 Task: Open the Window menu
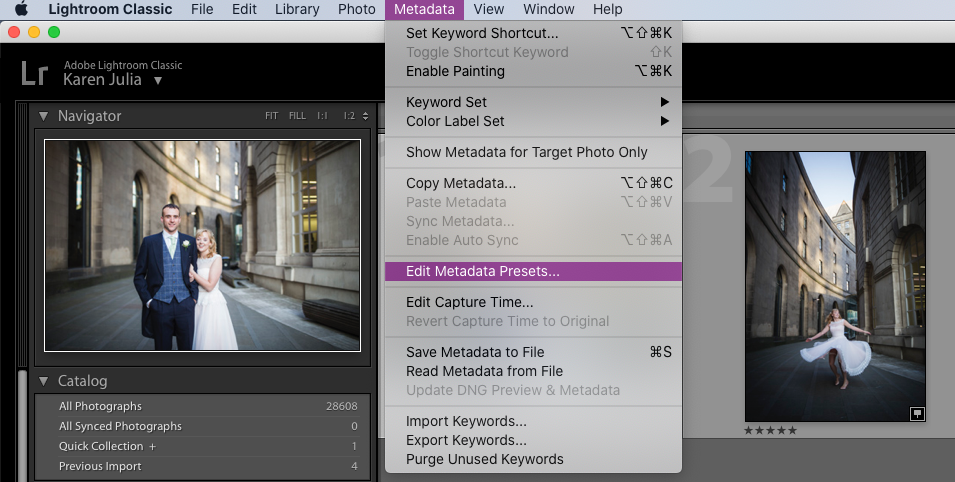tap(549, 9)
